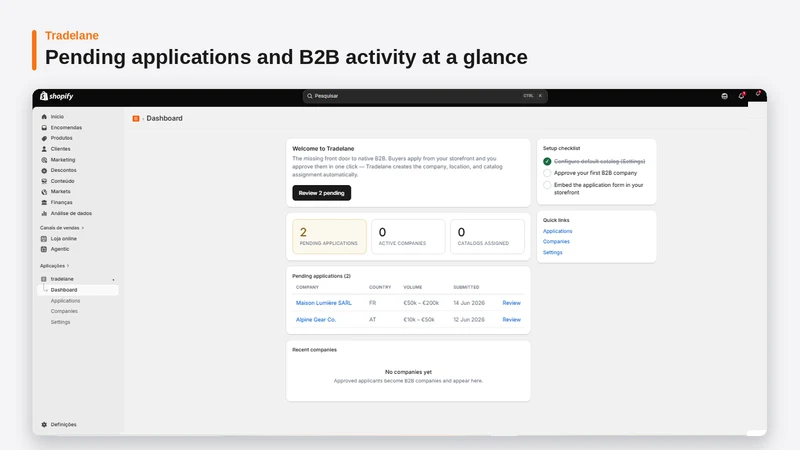Click the pin dot next to tradelane
The image size is (800, 450).
113,280
